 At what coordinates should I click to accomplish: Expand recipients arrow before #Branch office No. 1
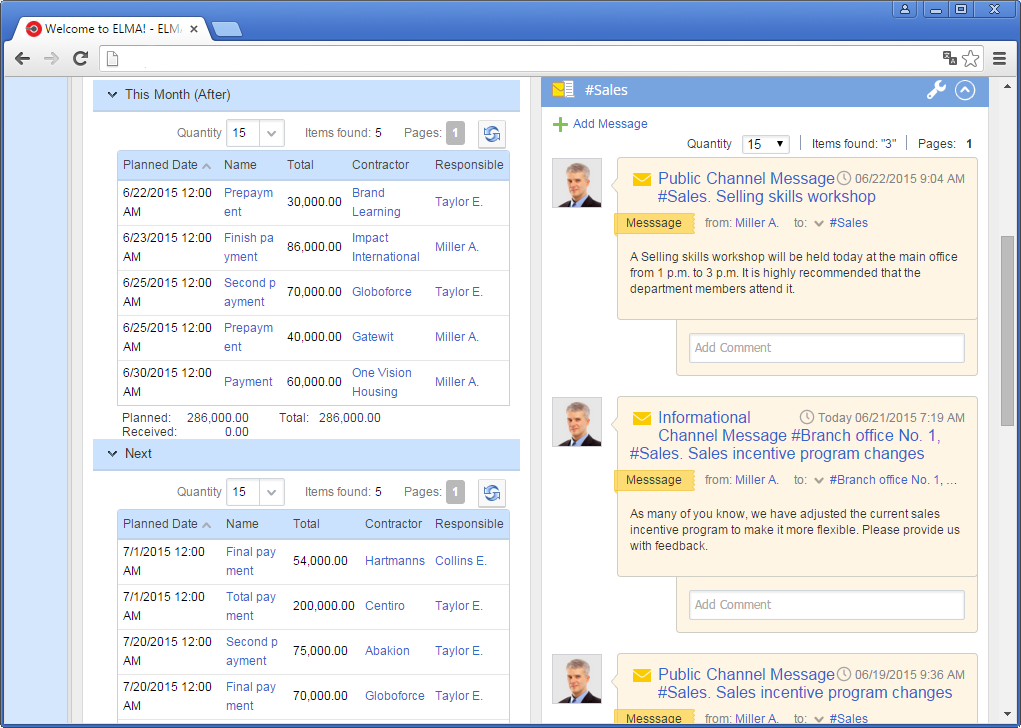coord(819,481)
